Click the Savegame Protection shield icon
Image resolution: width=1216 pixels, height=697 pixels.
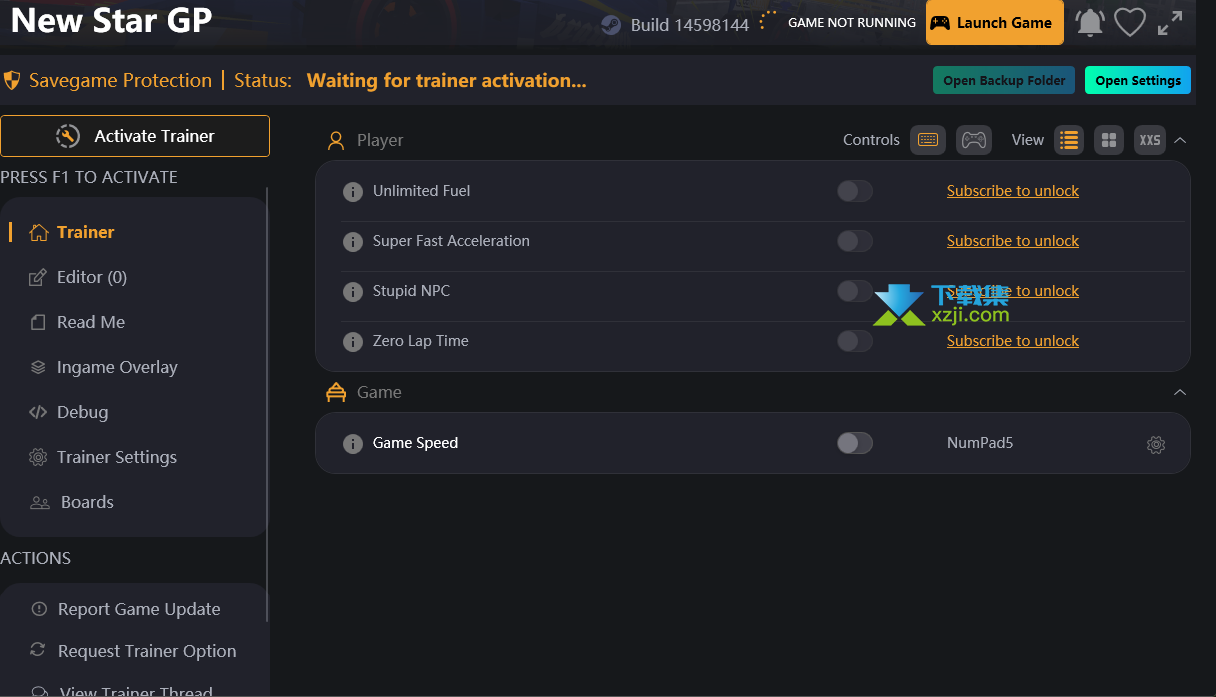pos(12,81)
